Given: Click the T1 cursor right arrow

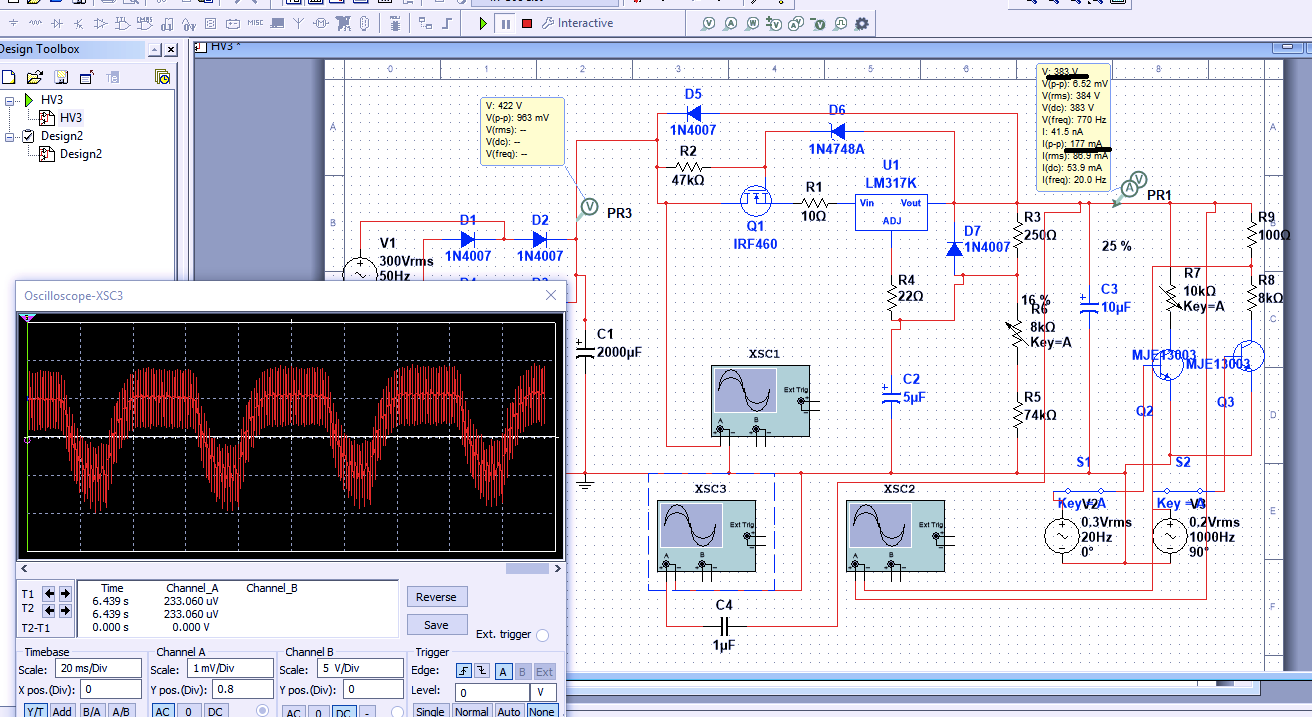Looking at the screenshot, I should (x=65, y=593).
